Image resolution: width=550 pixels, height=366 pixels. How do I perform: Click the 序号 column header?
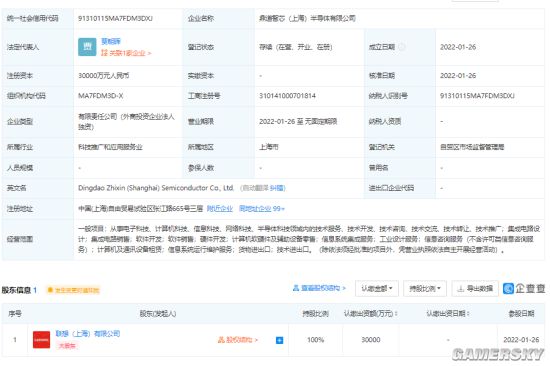pyautogui.click(x=15, y=313)
